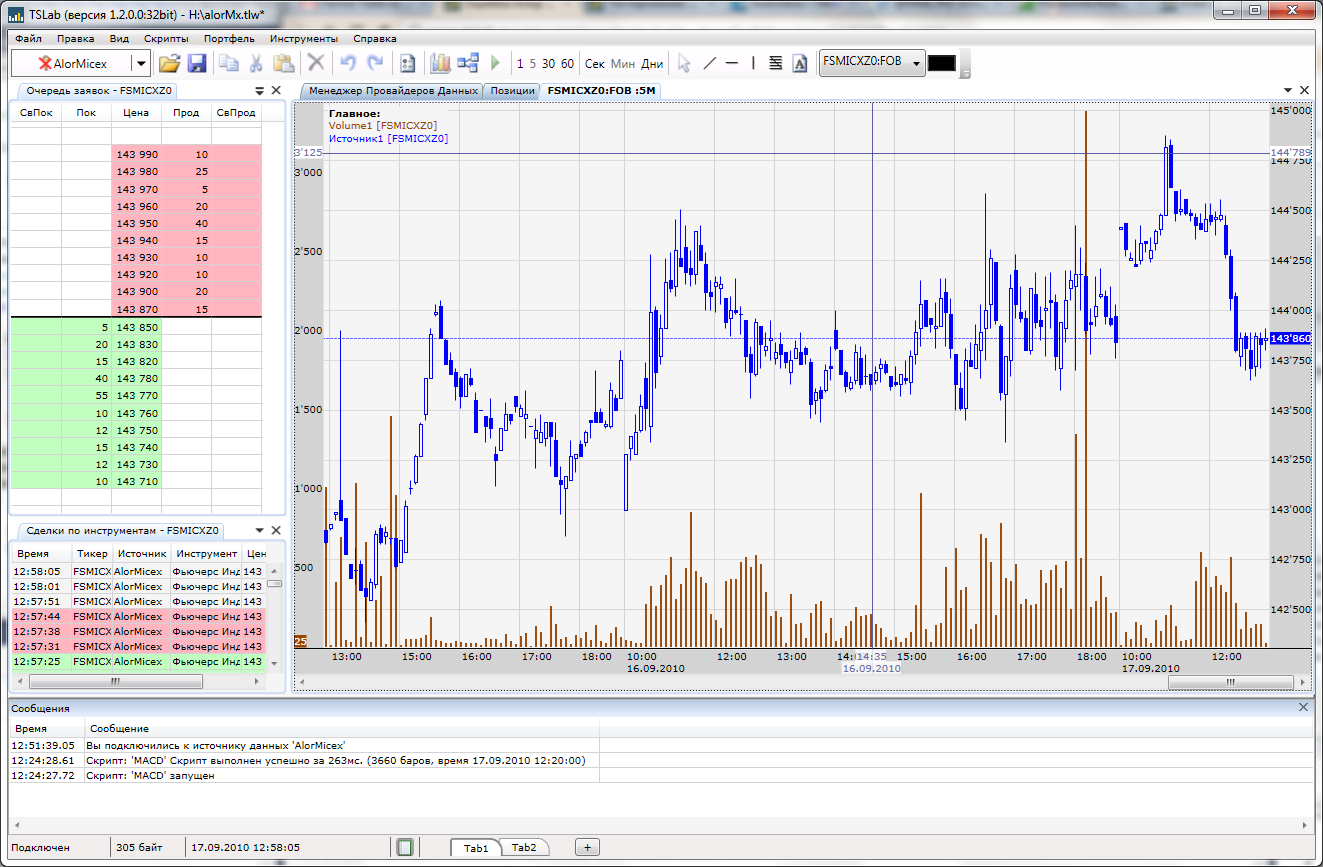
Task: Switch timeframe unit to Дни
Action: (x=652, y=63)
